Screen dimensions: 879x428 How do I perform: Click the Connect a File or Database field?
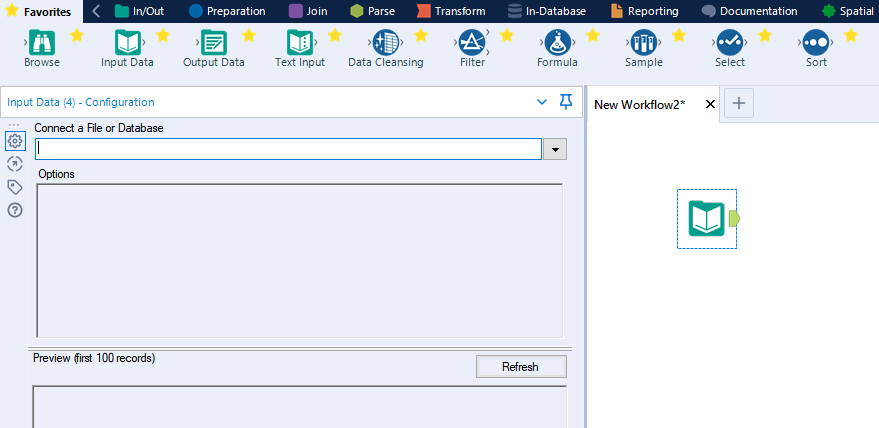pyautogui.click(x=288, y=149)
